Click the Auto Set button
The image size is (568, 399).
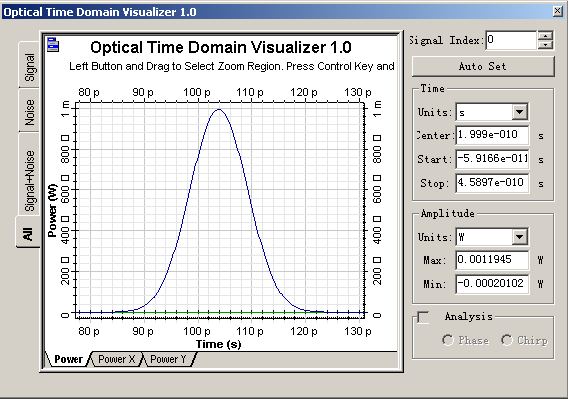[483, 66]
